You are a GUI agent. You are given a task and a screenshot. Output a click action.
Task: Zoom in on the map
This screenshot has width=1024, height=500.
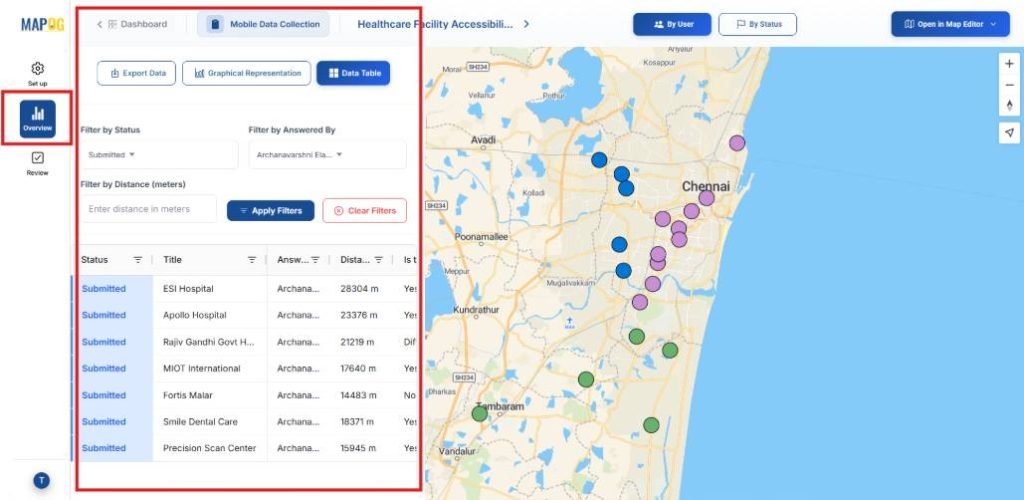click(1009, 64)
